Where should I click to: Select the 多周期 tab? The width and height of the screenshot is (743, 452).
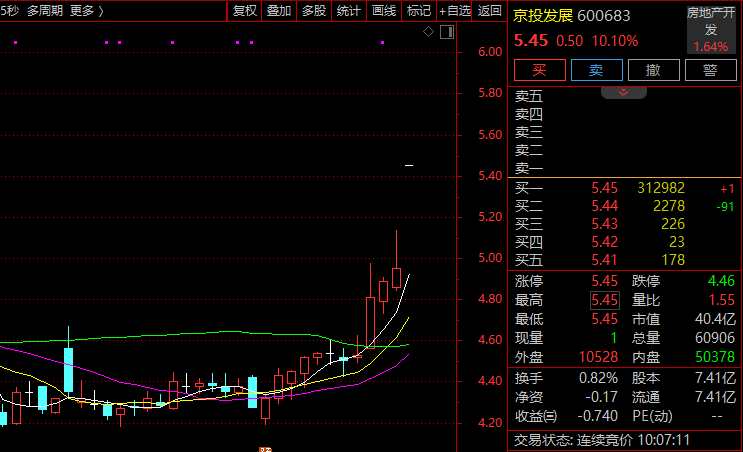point(45,10)
